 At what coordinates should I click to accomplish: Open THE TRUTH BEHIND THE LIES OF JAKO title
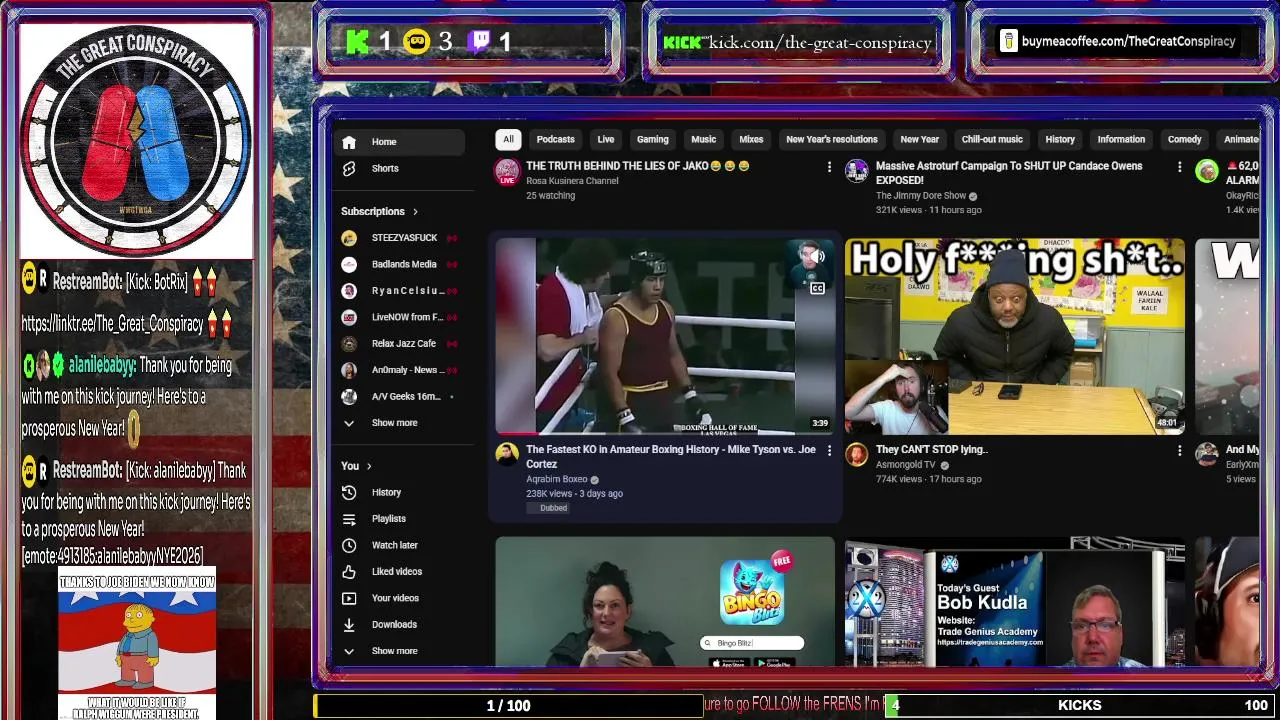coord(637,166)
